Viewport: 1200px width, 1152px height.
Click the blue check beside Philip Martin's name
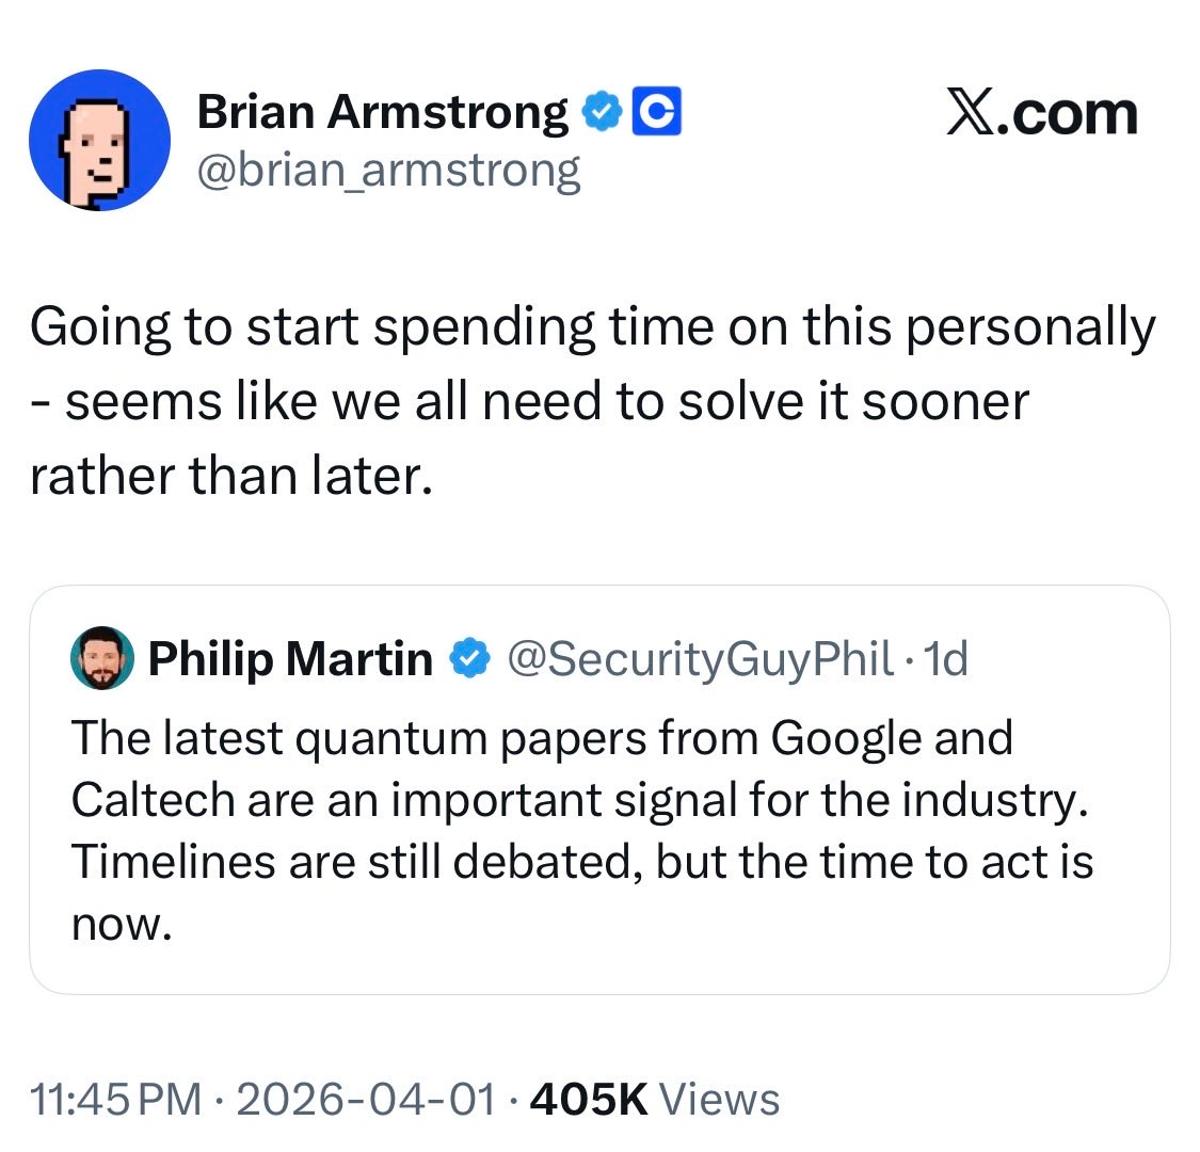pos(468,658)
